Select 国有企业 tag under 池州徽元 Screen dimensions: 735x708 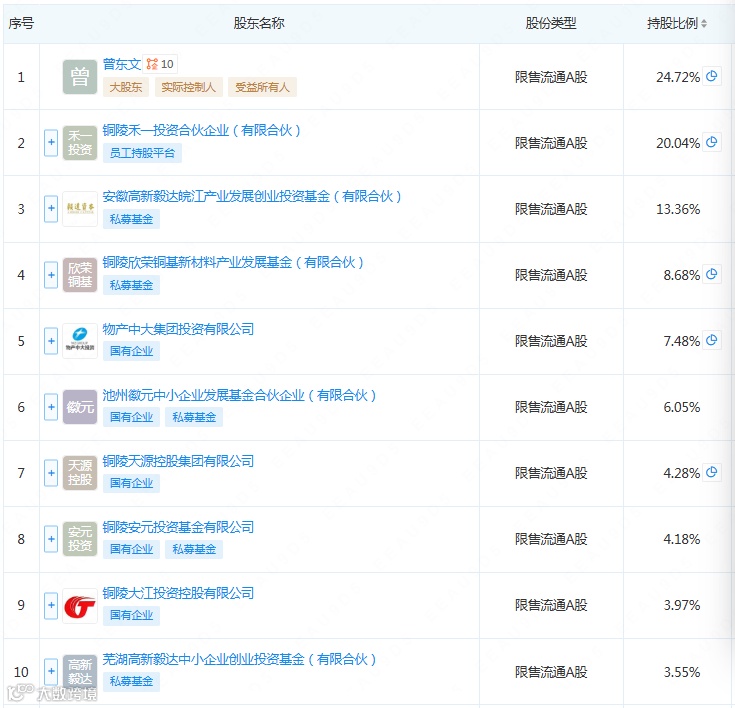pos(131,417)
